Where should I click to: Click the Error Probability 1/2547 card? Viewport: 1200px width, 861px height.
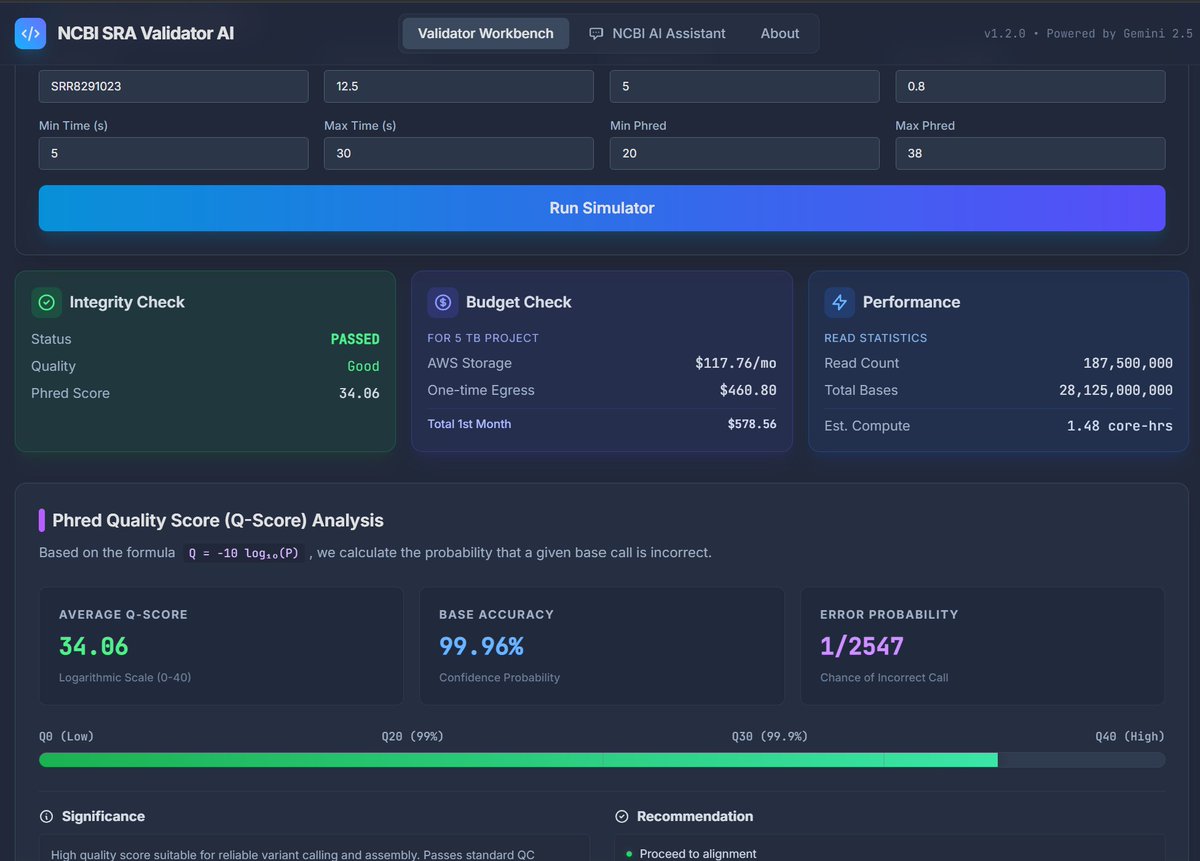coord(982,646)
